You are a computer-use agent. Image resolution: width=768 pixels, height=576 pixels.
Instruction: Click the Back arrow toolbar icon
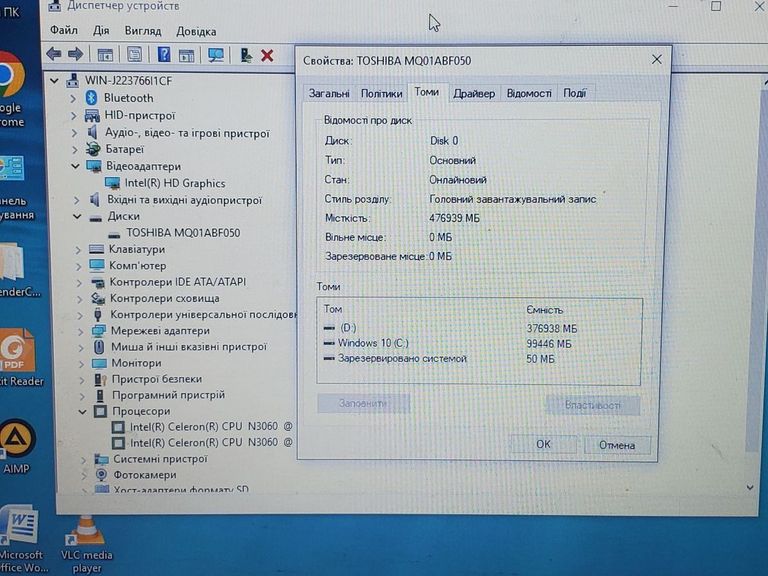point(53,54)
